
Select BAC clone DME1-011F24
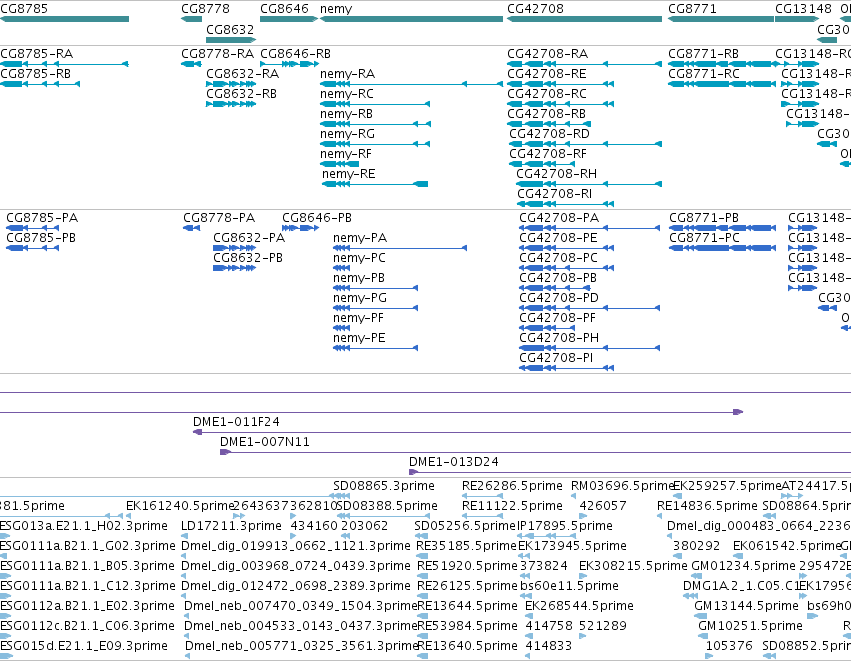(x=522, y=432)
